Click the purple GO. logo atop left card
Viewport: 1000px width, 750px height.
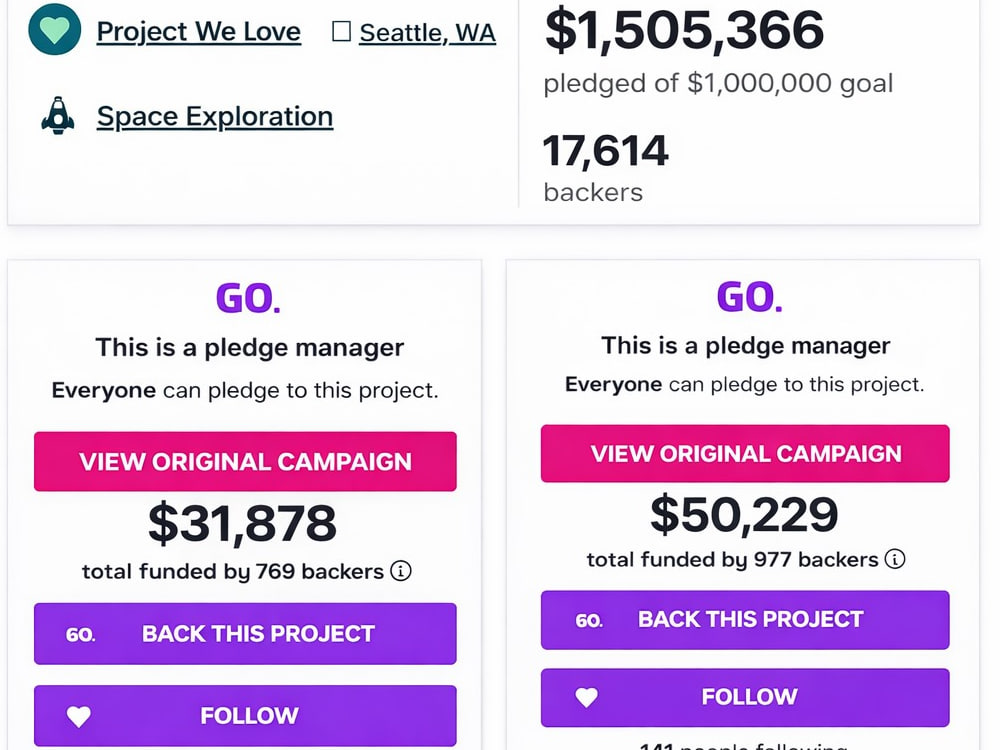click(x=248, y=298)
